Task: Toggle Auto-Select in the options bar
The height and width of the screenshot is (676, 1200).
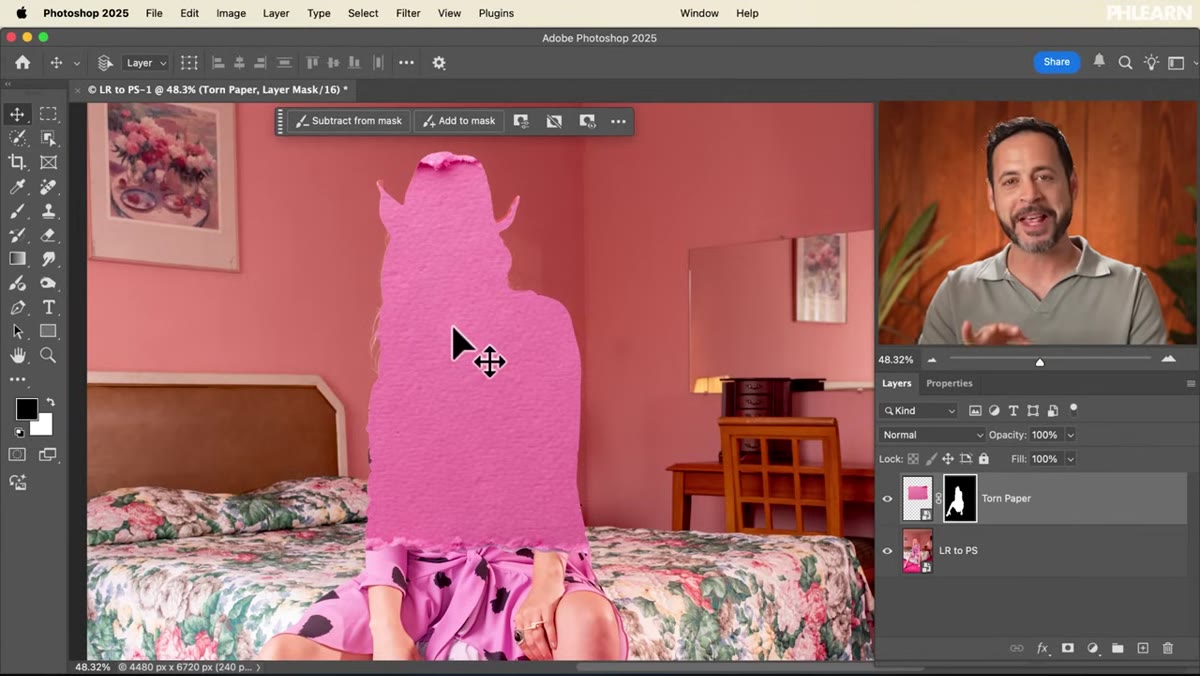Action: (105, 62)
